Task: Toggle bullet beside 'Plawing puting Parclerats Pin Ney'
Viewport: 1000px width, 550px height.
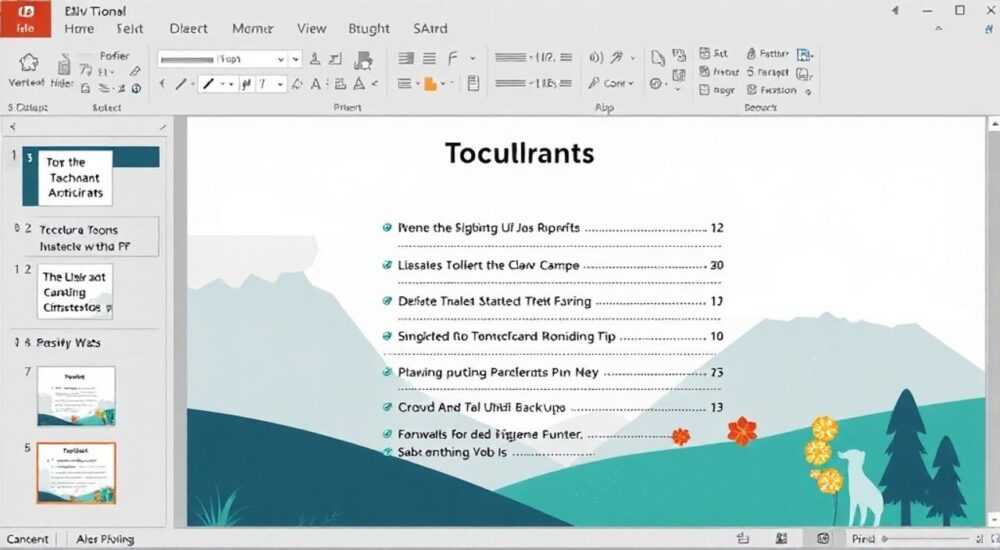Action: click(386, 371)
